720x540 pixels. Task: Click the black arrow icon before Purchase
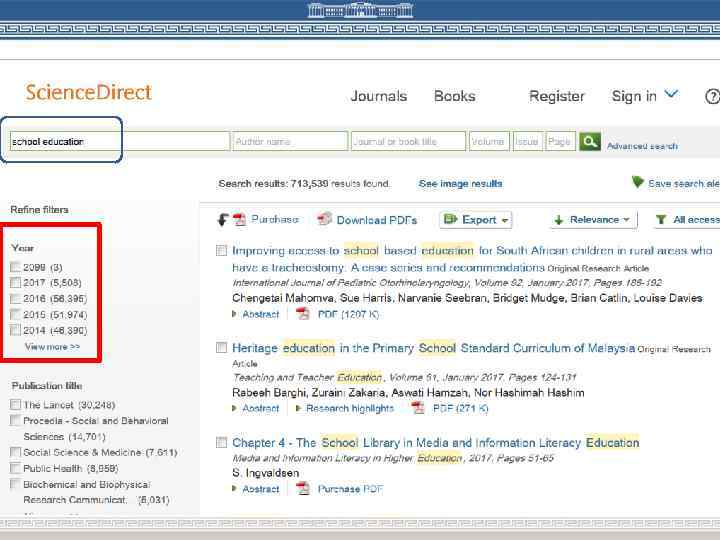pyautogui.click(x=223, y=220)
